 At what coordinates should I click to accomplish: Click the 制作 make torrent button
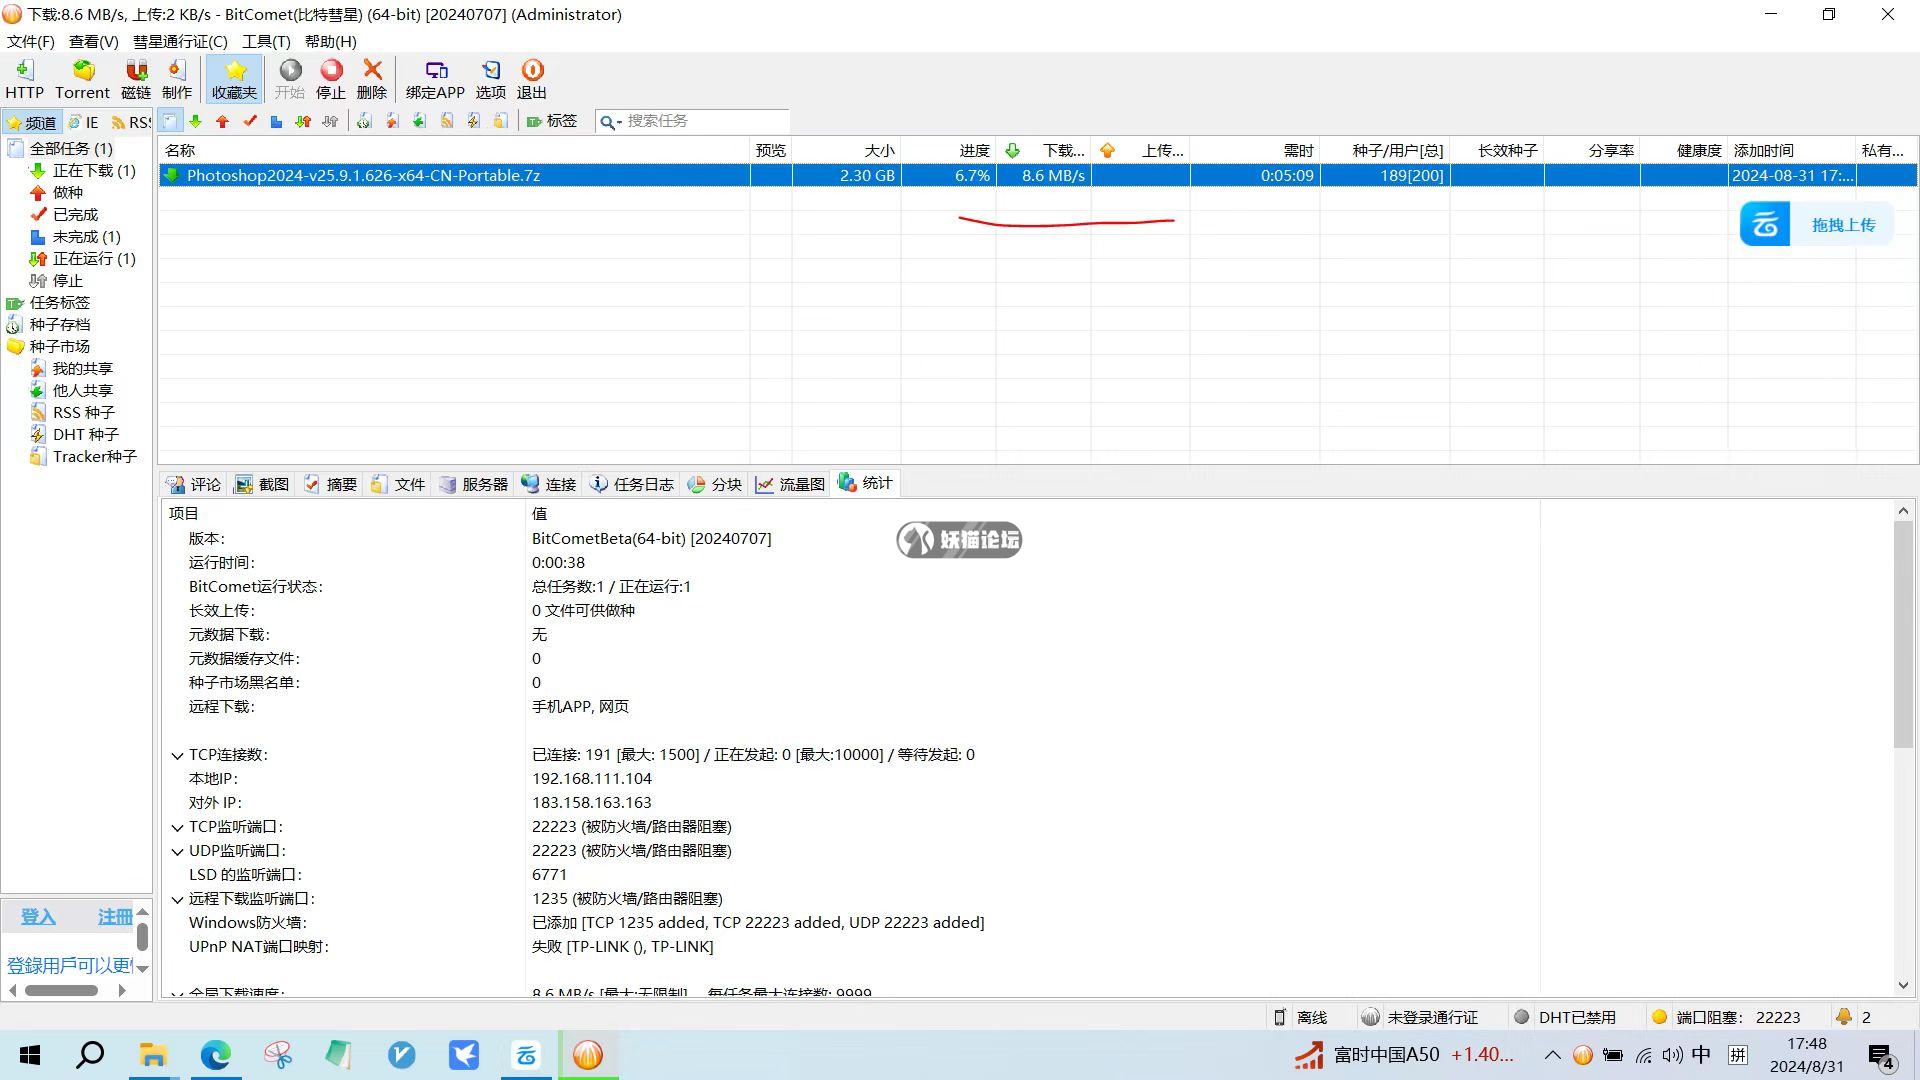point(177,79)
